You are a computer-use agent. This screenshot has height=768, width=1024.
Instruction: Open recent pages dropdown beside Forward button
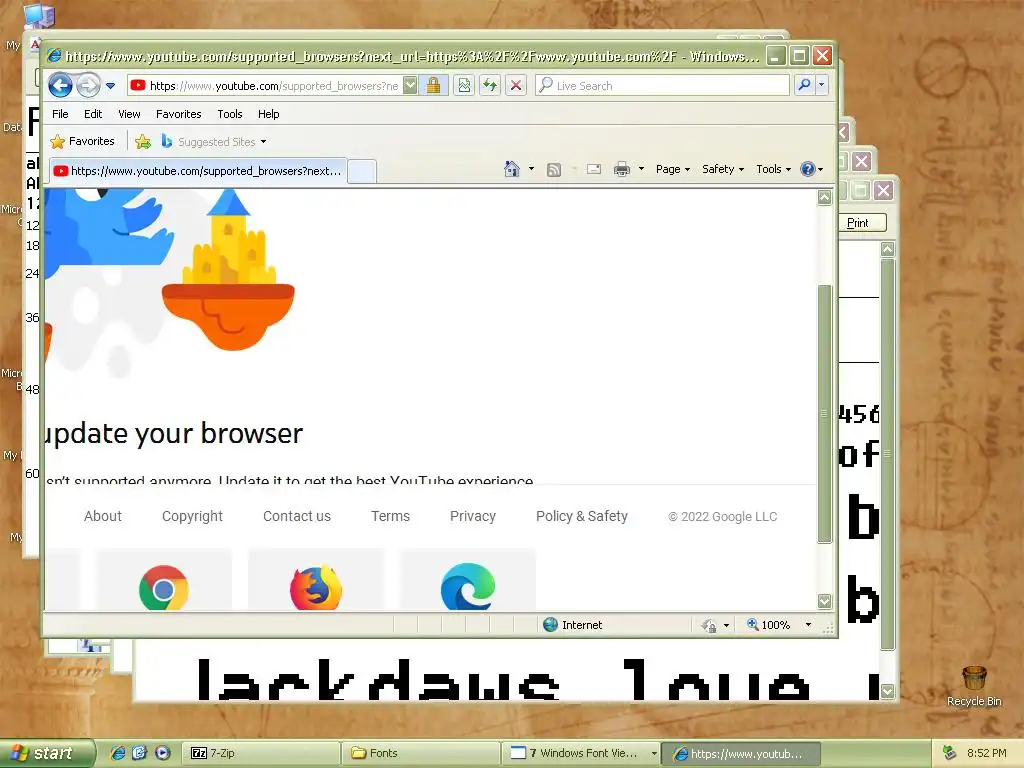tap(110, 86)
